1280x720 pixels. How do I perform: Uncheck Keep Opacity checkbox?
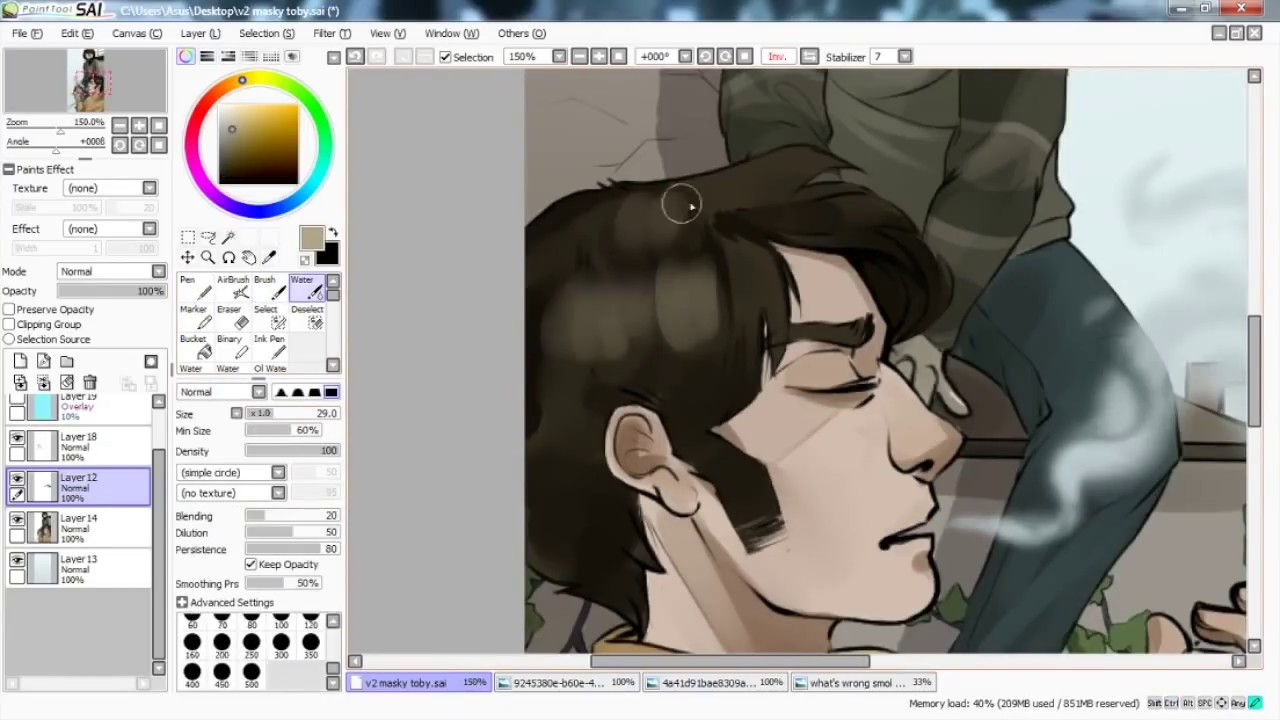[x=251, y=564]
